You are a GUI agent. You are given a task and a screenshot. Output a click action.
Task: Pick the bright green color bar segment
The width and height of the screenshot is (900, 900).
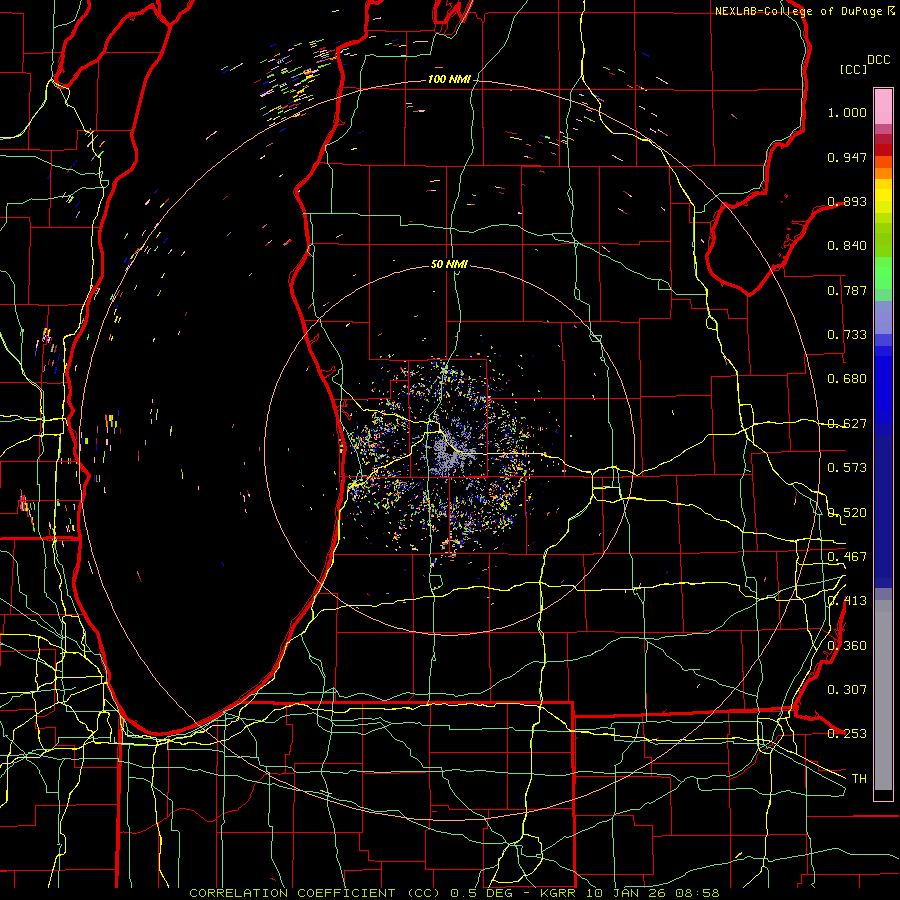[883, 273]
